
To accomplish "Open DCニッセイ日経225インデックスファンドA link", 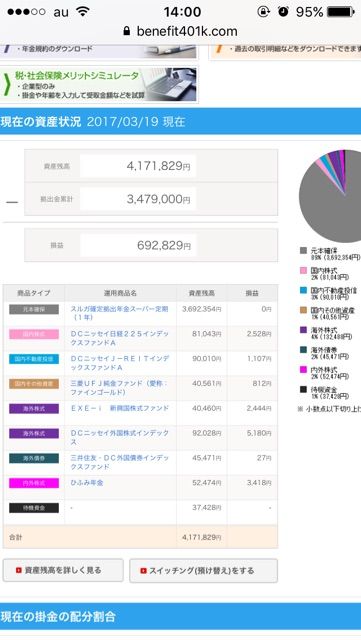I will click(119, 338).
